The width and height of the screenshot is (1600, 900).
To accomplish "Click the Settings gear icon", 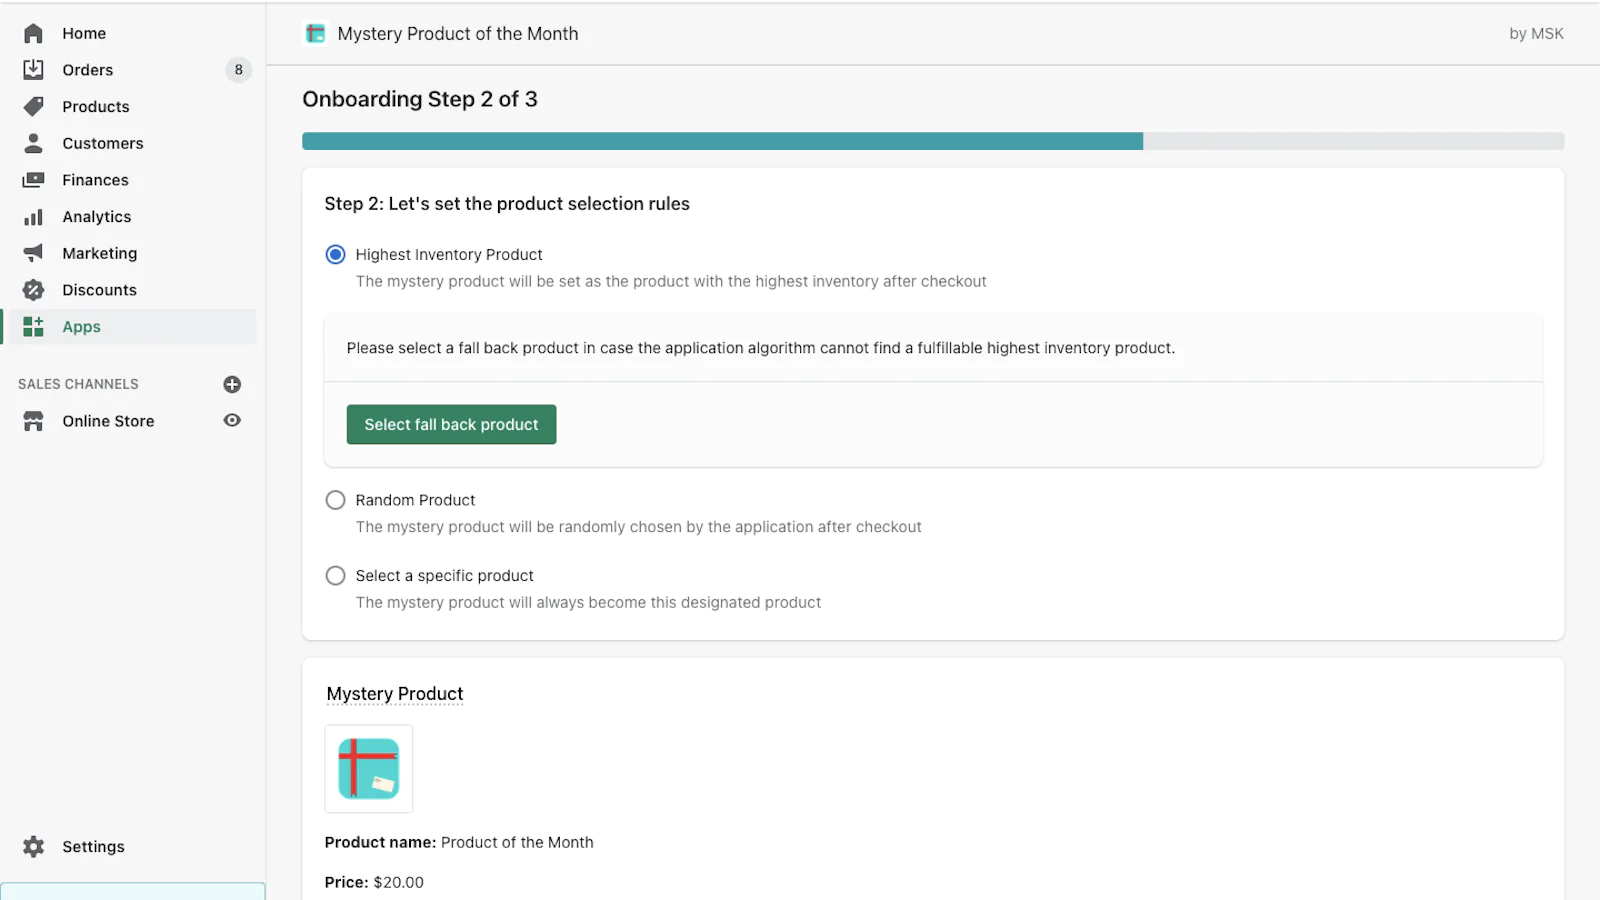I will (33, 847).
